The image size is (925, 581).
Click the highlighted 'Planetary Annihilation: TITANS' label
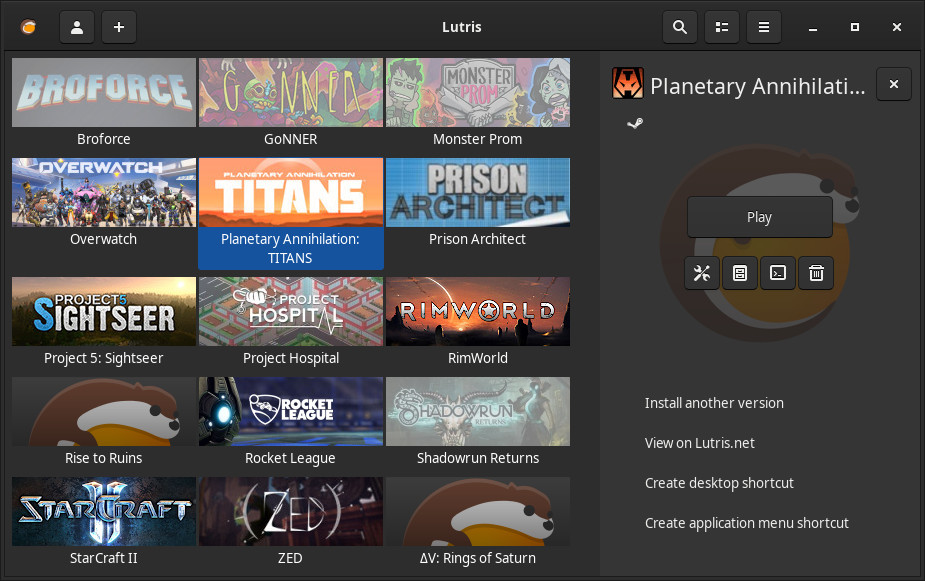pyautogui.click(x=290, y=248)
